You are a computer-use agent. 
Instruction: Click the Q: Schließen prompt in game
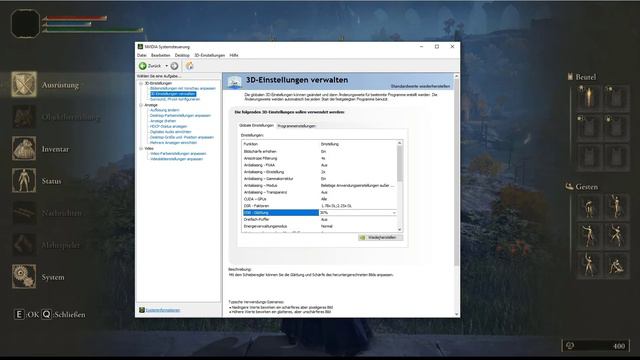64,314
